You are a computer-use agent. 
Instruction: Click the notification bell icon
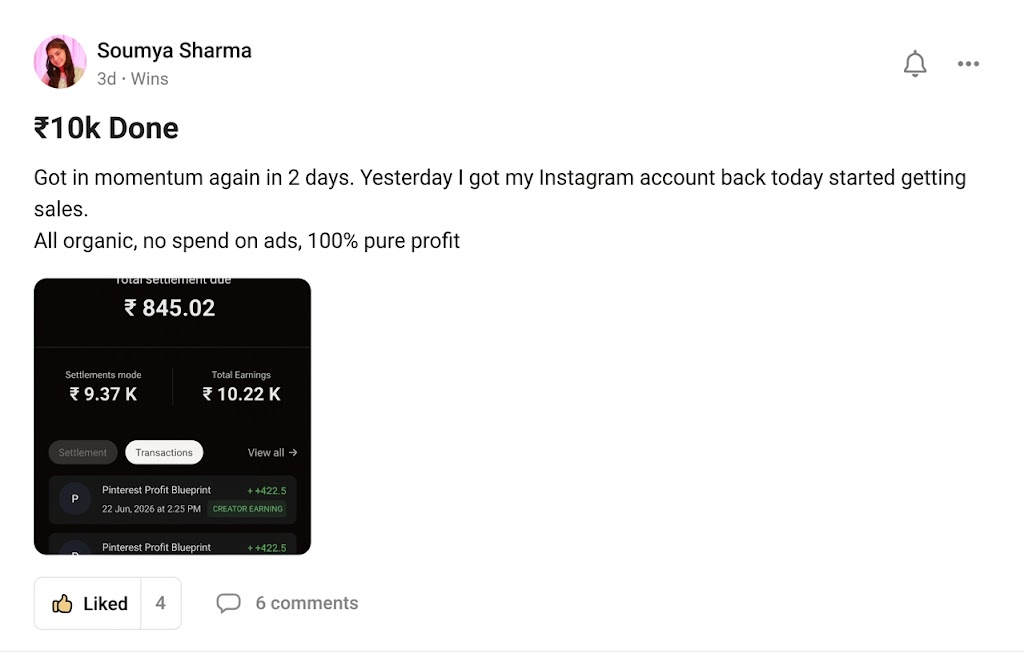tap(914, 63)
